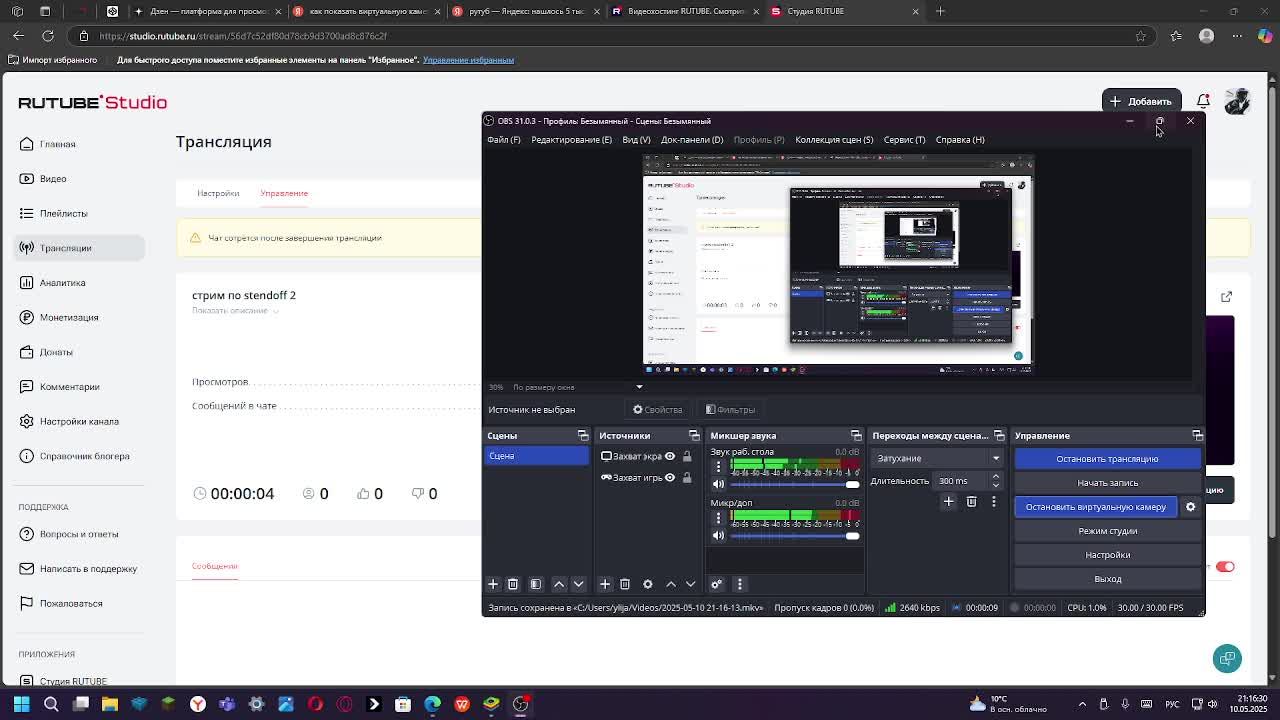The width and height of the screenshot is (1280, 720).
Task: Open RUTUBE Studio notifications bell
Action: 1204,101
